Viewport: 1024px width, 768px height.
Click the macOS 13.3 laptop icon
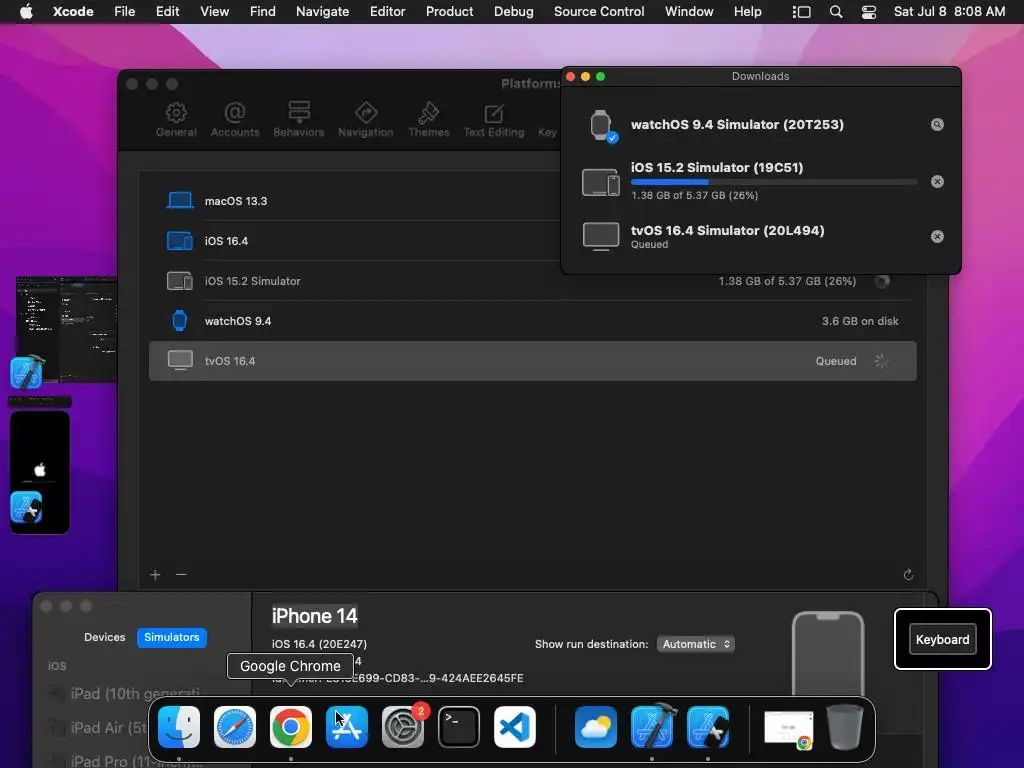[x=180, y=200]
